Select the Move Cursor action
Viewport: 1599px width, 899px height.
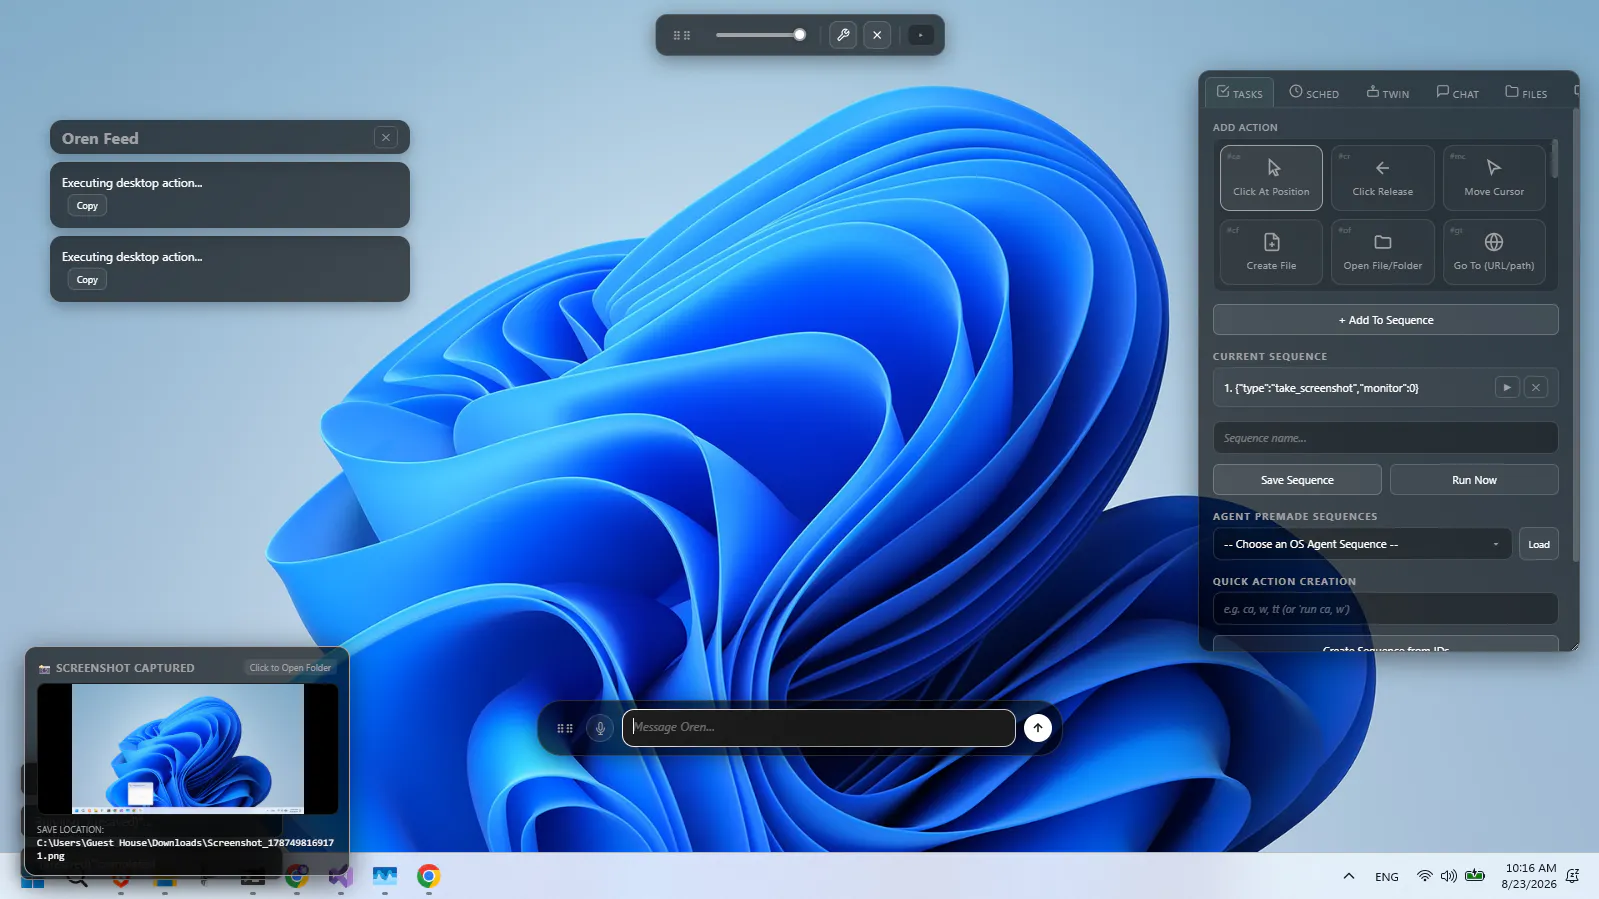coord(1494,178)
